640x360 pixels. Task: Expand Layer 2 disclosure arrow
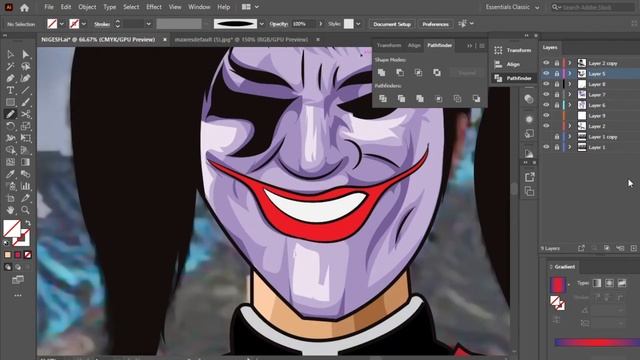(570, 126)
